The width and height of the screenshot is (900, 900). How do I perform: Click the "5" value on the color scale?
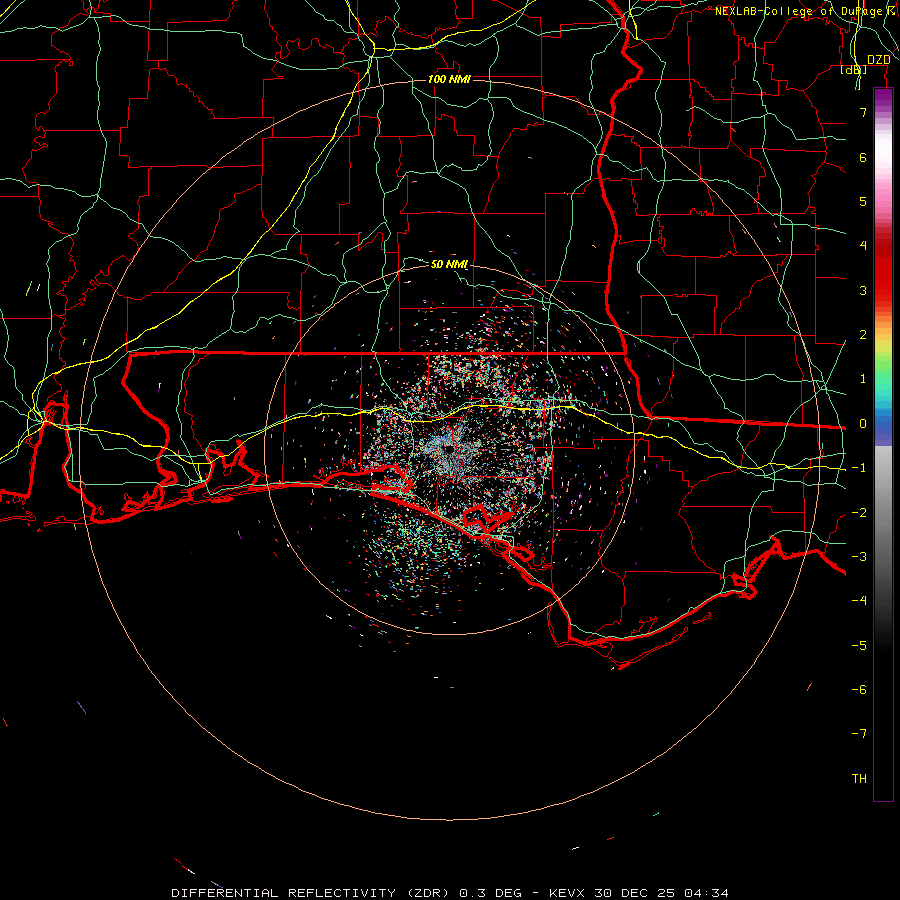click(x=863, y=201)
